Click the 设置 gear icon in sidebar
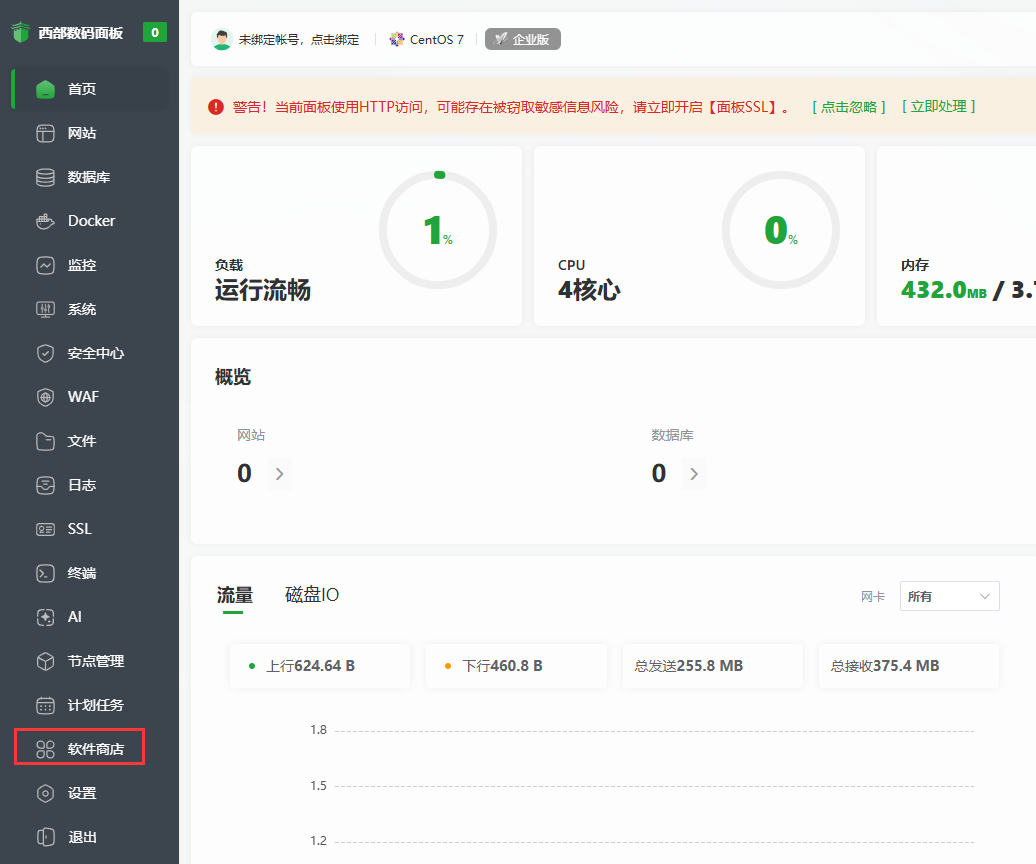The image size is (1036, 864). point(45,793)
